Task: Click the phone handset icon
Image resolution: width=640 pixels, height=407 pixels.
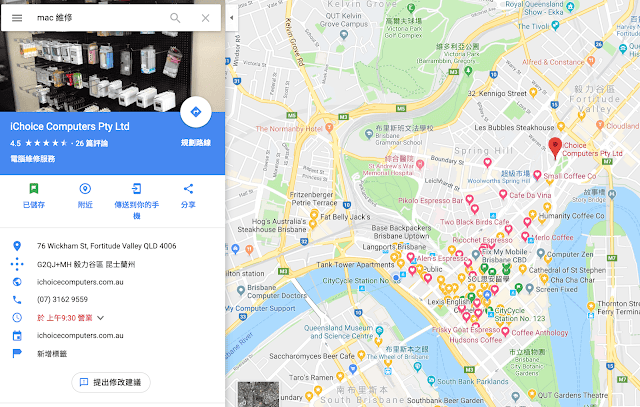Action: pos(17,300)
